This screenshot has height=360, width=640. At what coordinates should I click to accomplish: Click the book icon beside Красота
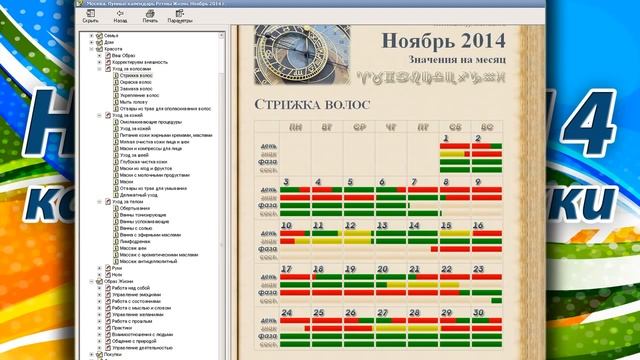[99, 49]
